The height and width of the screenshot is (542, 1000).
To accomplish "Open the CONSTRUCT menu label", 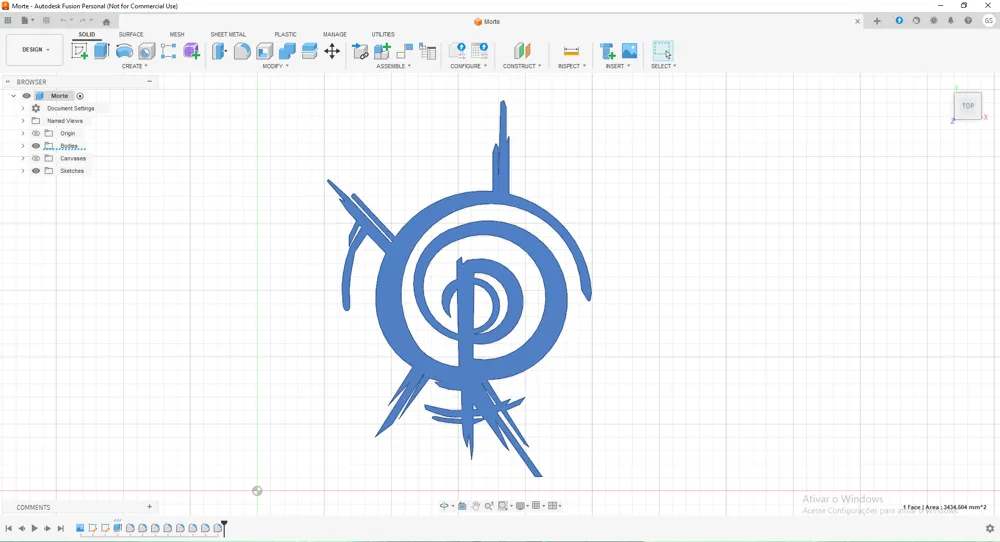I will pos(522,66).
